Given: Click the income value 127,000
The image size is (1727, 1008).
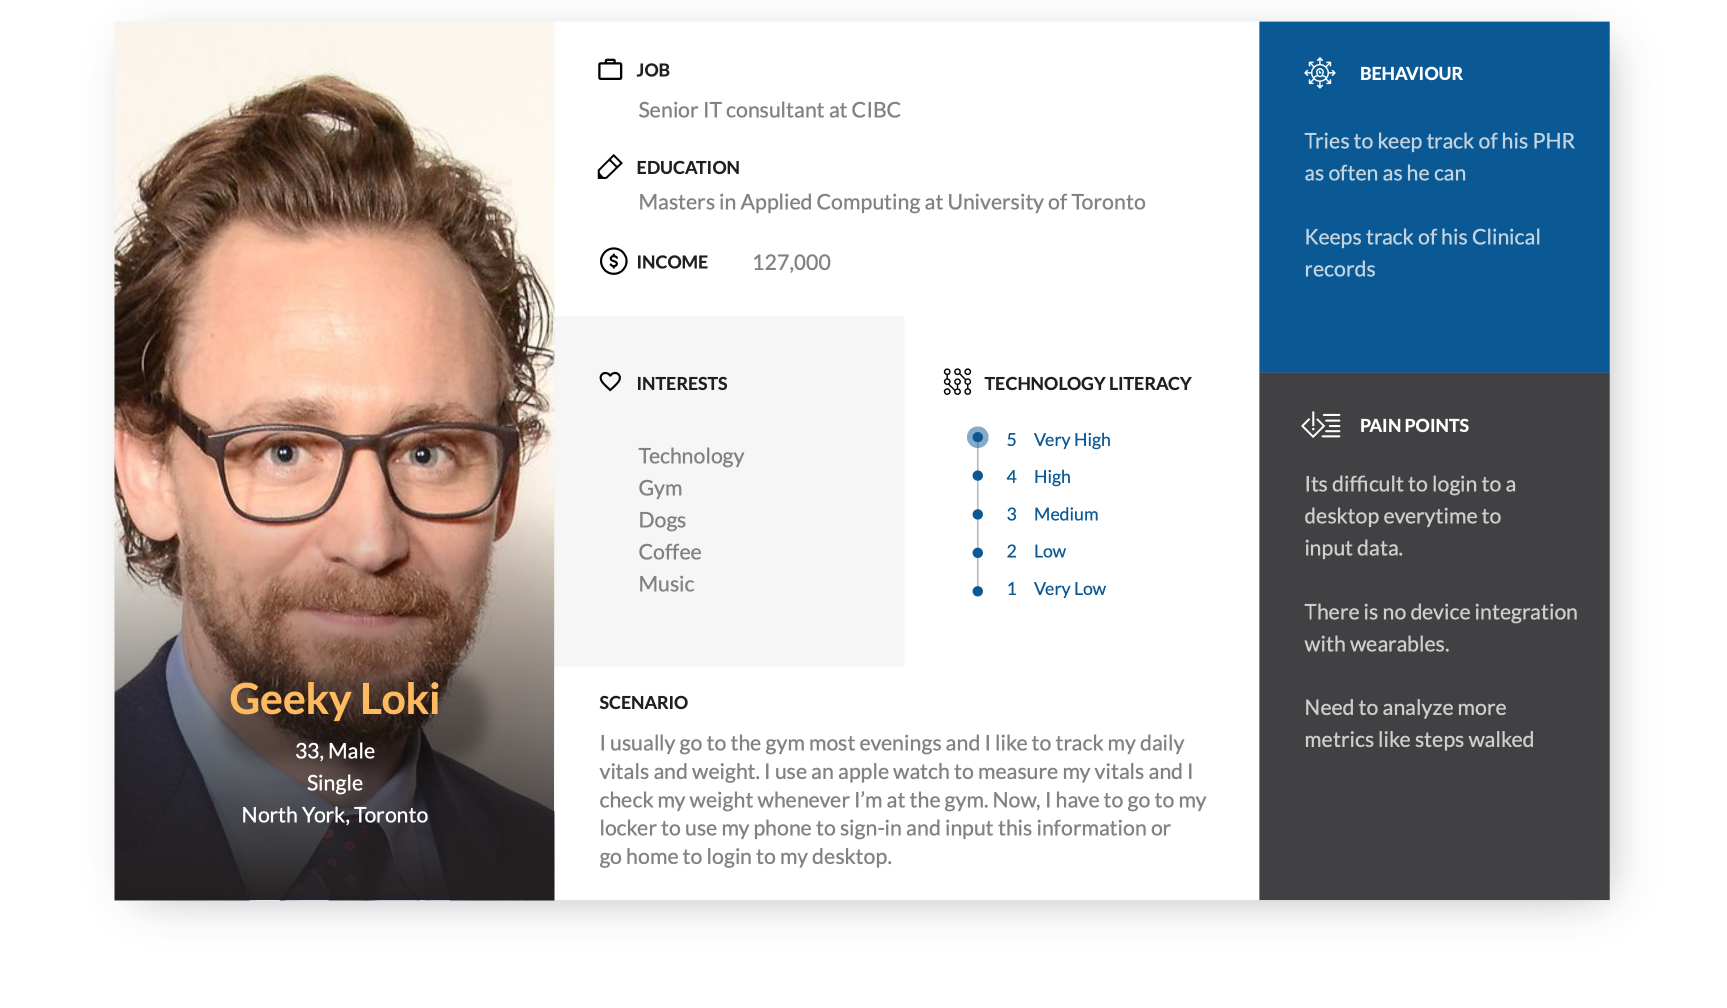Looking at the screenshot, I should (791, 263).
